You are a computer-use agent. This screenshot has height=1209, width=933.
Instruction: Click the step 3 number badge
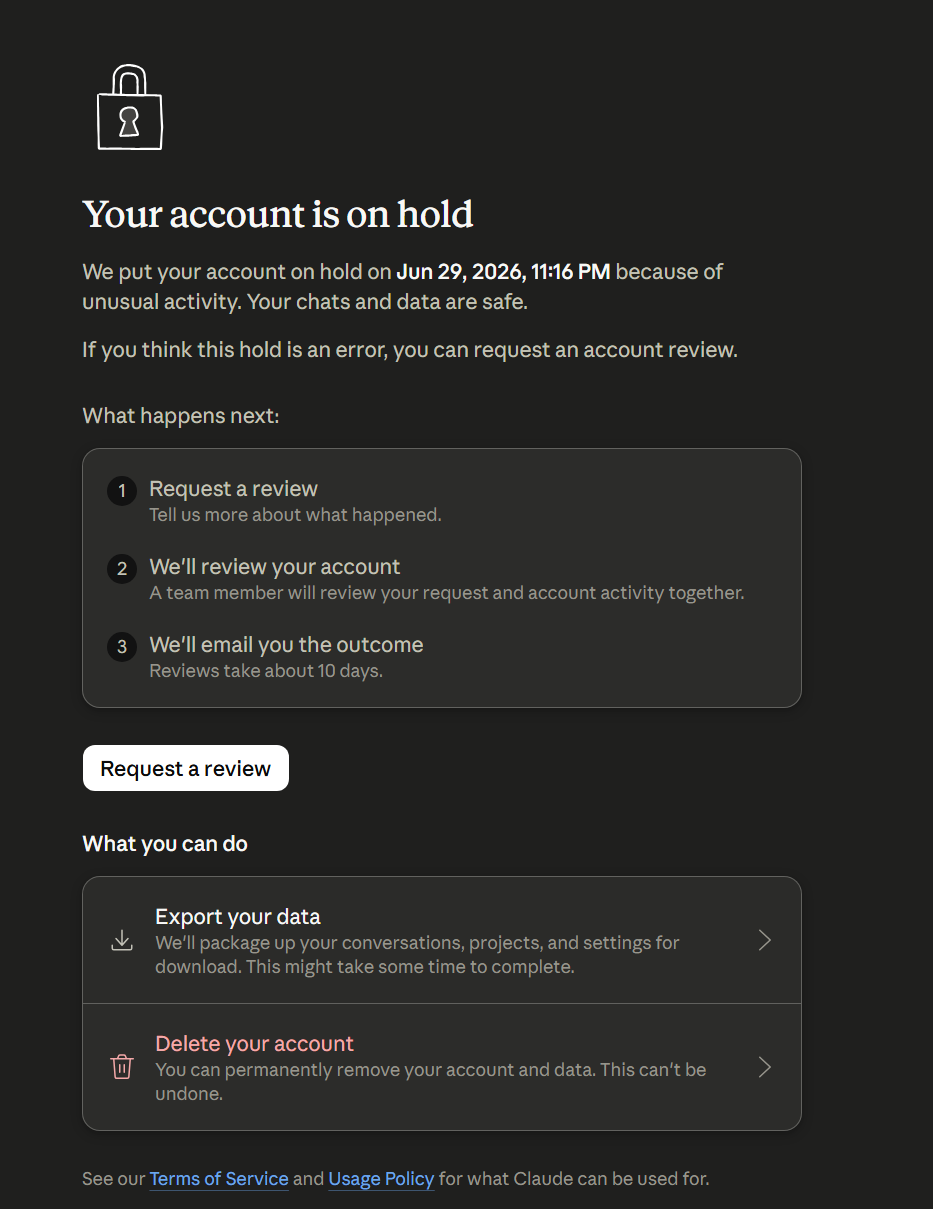pos(122,647)
